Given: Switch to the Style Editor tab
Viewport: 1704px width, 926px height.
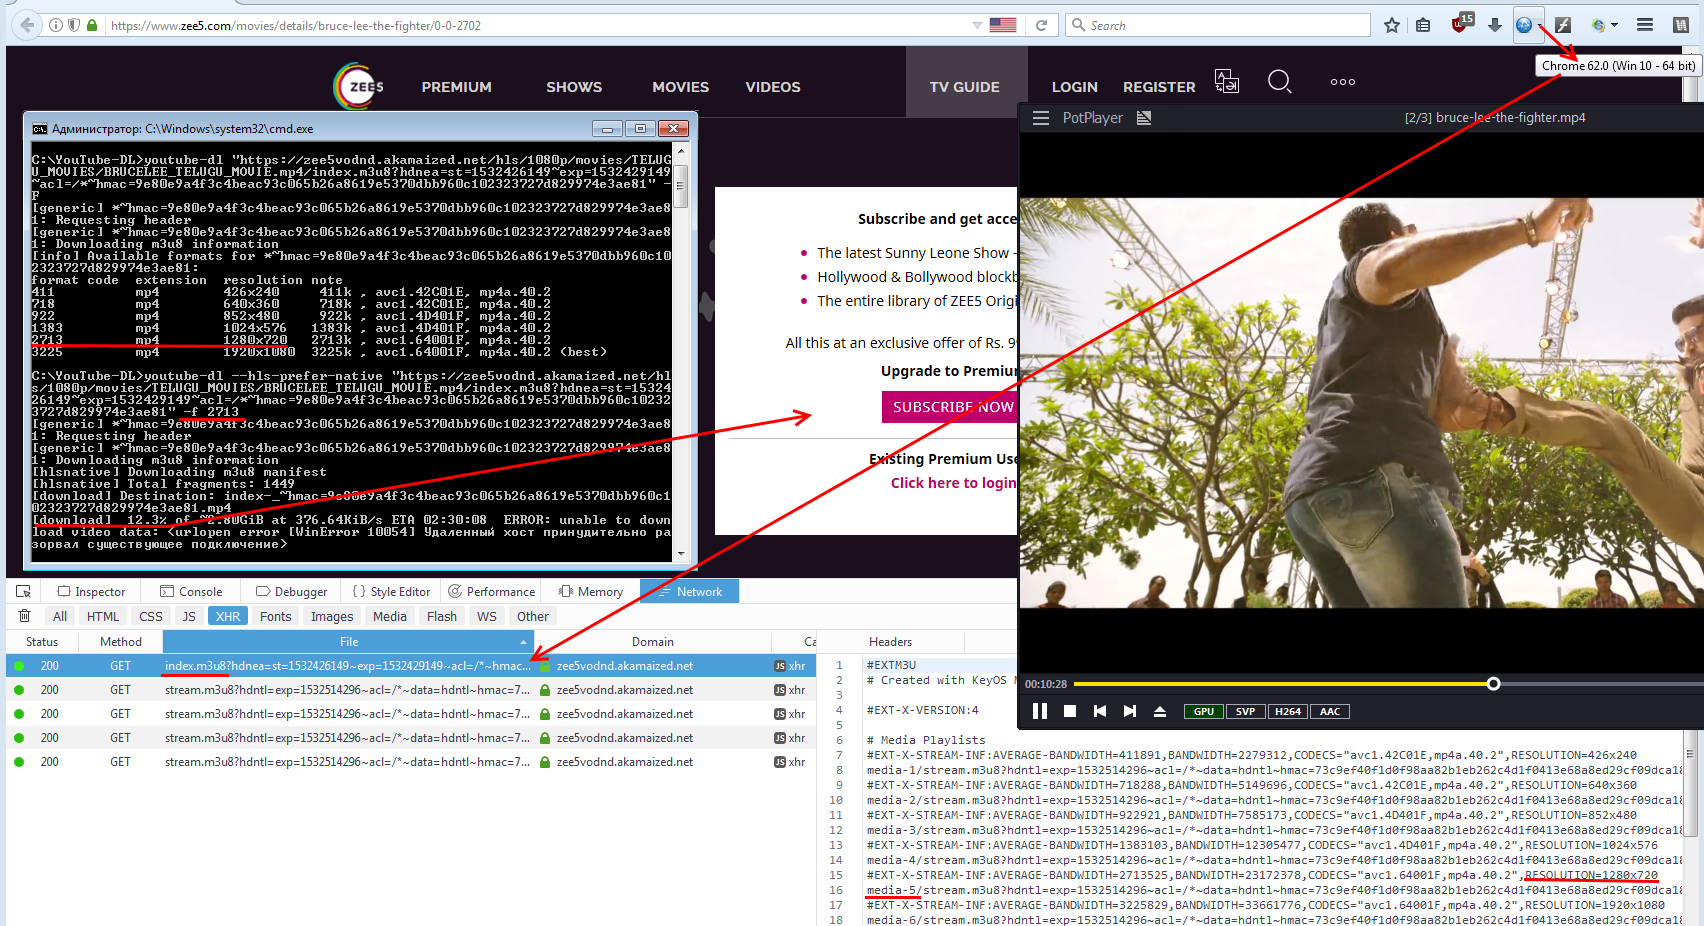Looking at the screenshot, I should [391, 592].
